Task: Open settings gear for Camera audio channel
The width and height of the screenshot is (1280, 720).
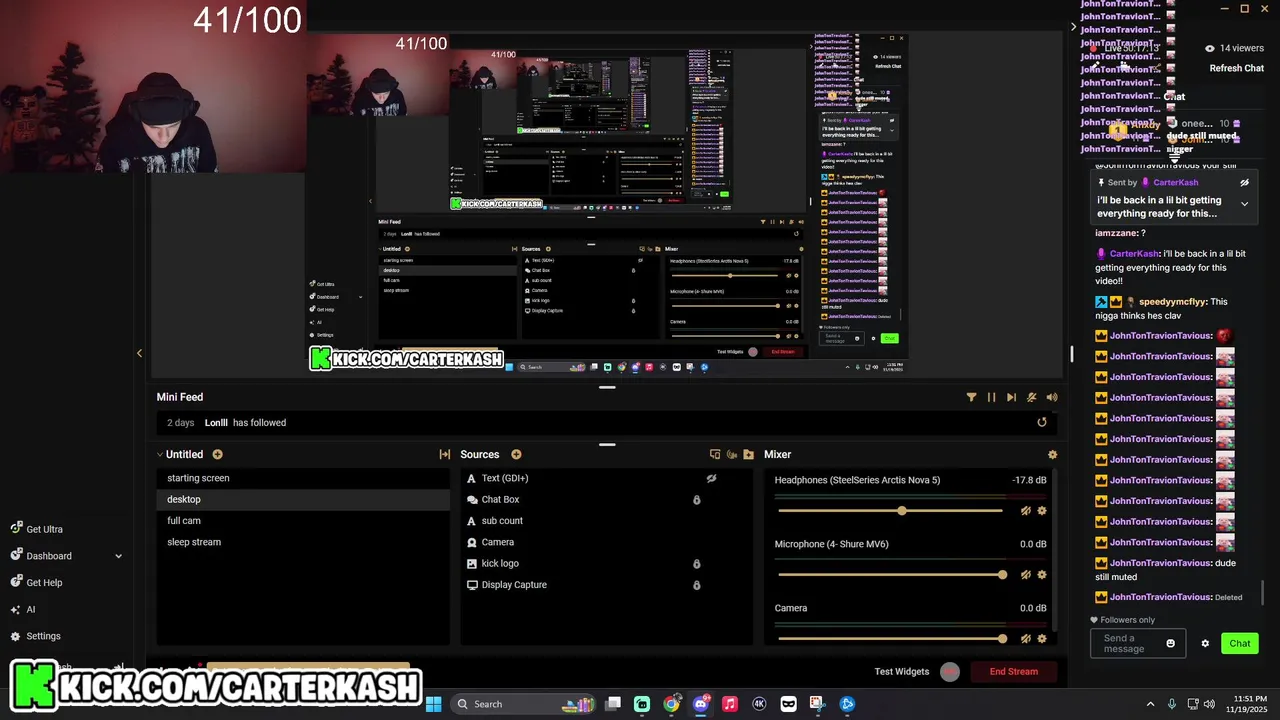Action: pos(1041,639)
